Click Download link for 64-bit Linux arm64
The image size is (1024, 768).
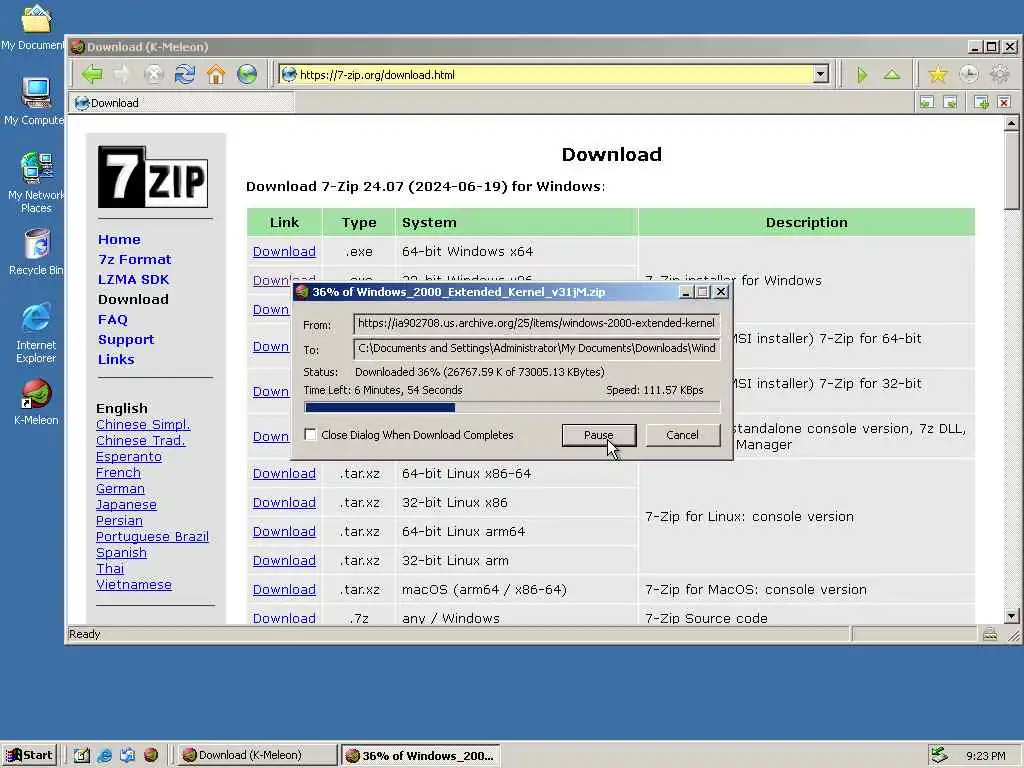pos(284,532)
